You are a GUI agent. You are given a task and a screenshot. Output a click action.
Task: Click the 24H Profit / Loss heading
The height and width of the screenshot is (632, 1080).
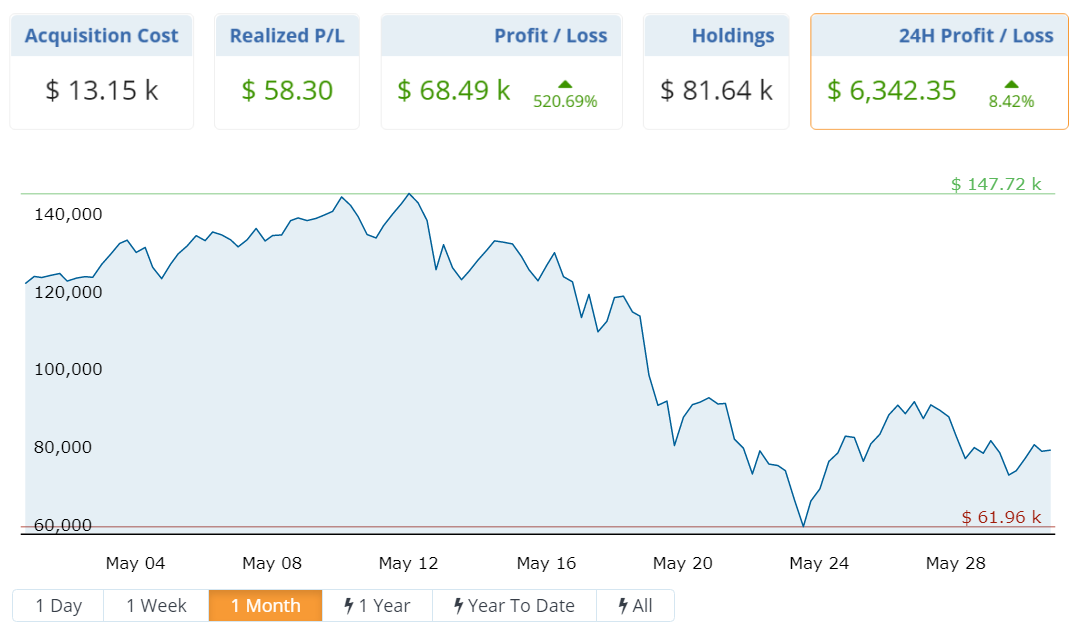(976, 36)
